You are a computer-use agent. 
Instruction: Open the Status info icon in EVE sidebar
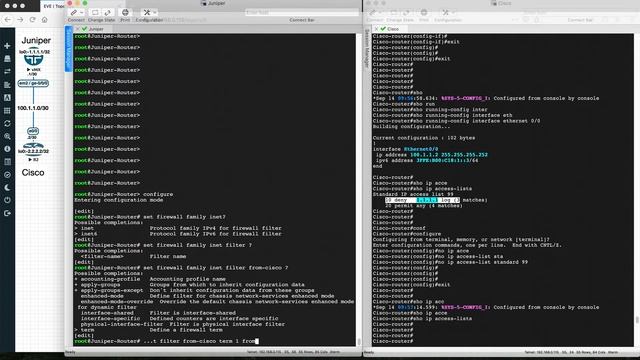[7, 149]
